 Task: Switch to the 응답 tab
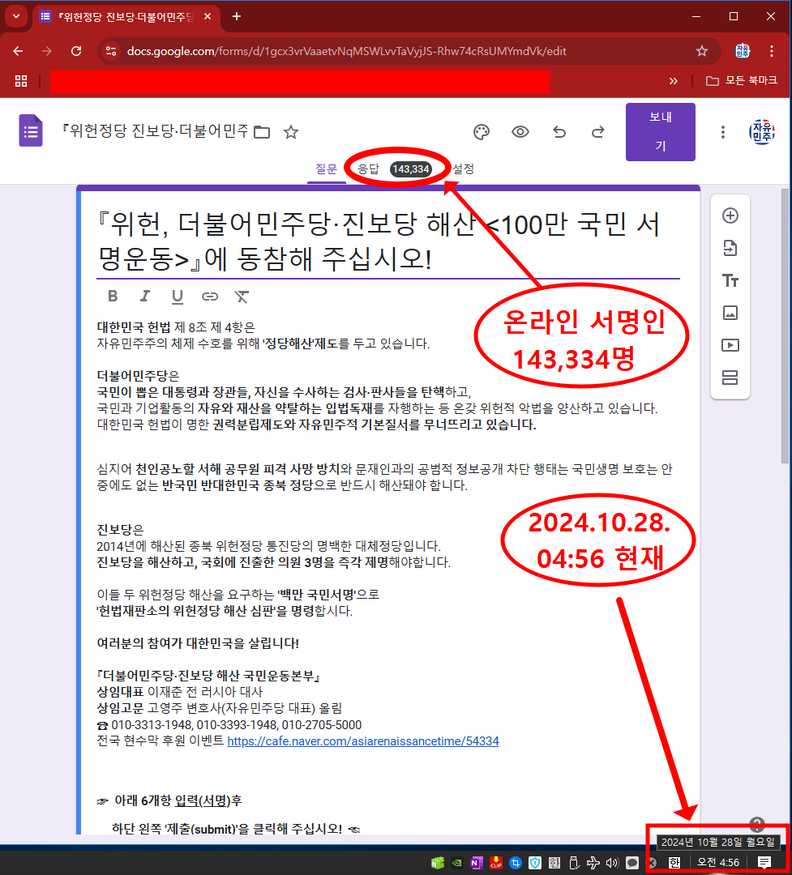368,169
